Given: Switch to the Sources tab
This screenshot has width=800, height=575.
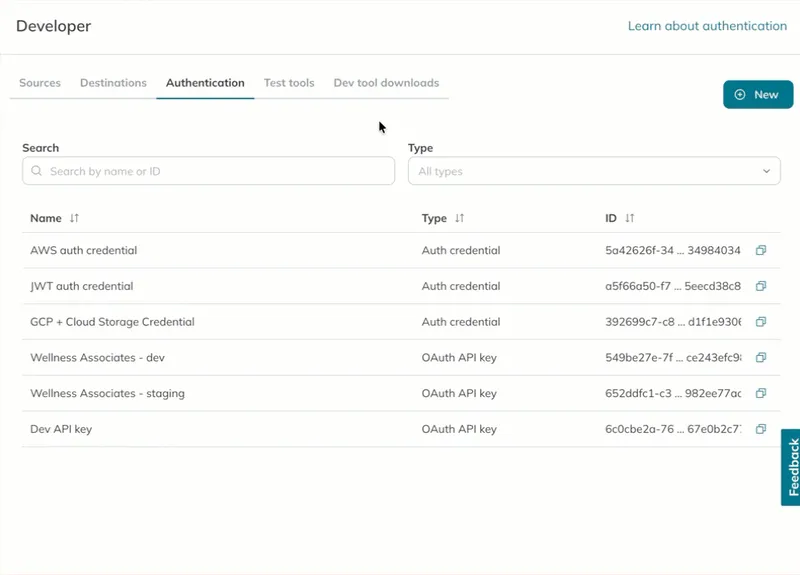Looking at the screenshot, I should coord(40,83).
